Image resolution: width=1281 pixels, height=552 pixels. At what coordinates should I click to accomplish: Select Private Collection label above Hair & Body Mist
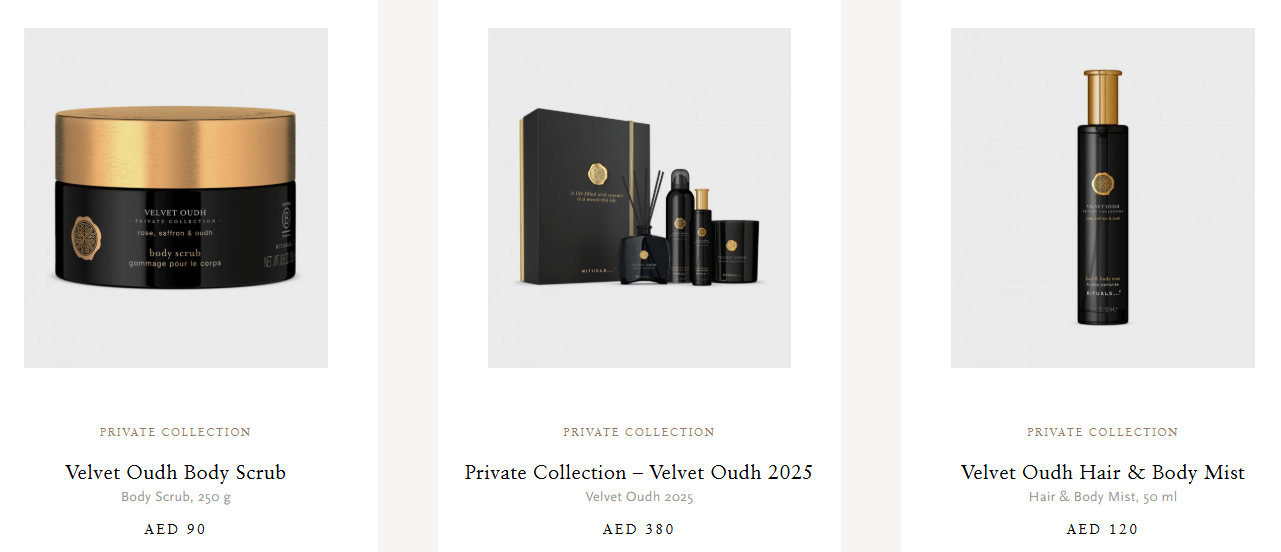1103,432
